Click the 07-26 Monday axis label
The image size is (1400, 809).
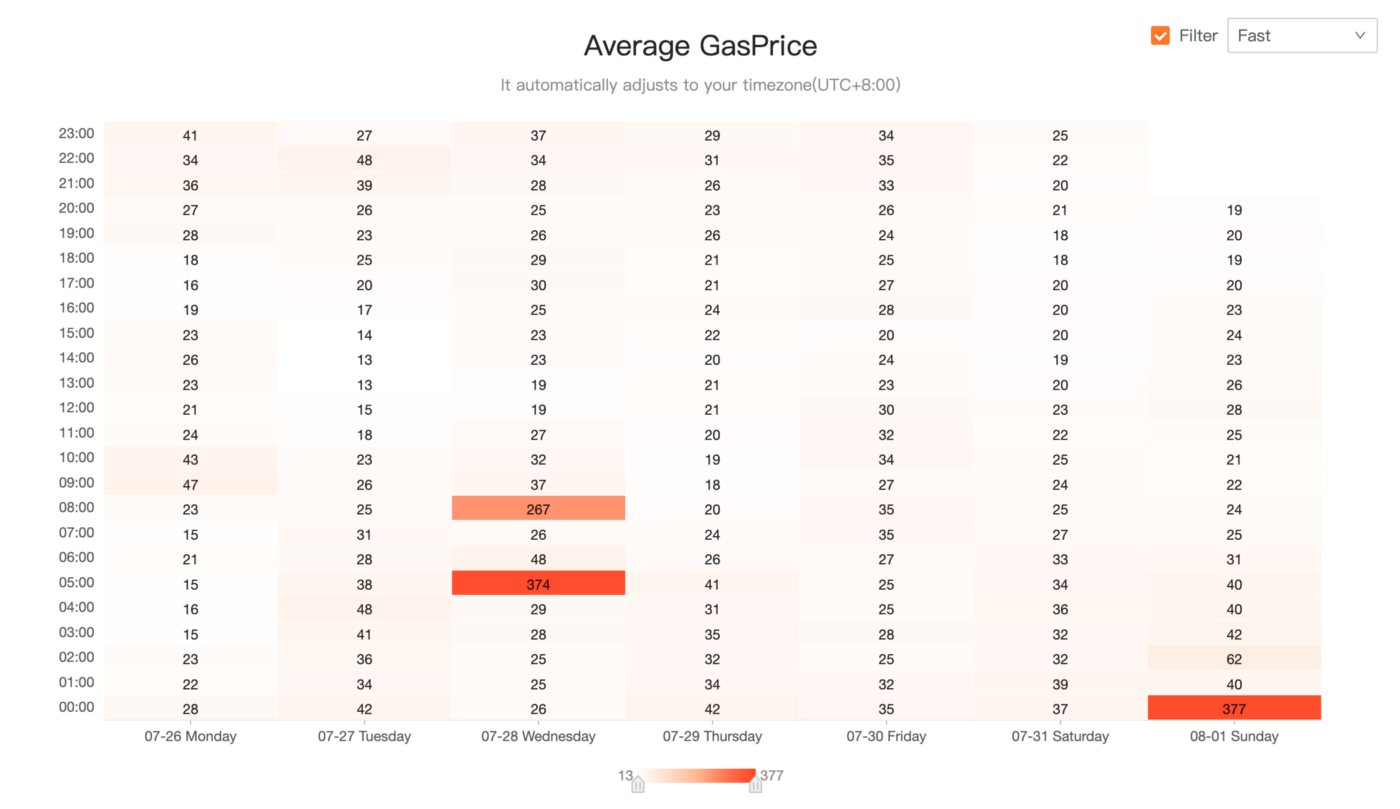pyautogui.click(x=190, y=736)
